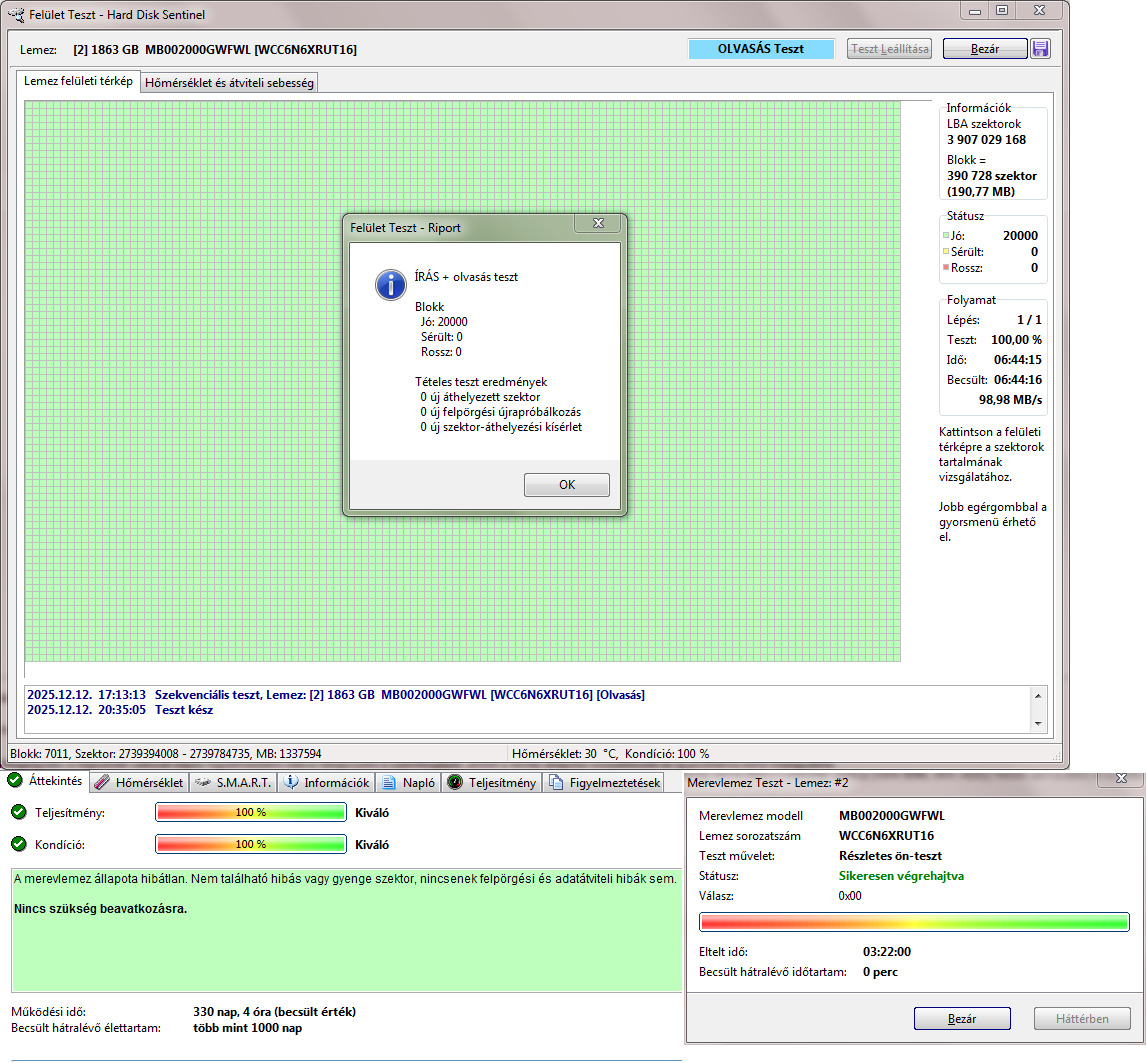Image resolution: width=1147 pixels, height=1063 pixels.
Task: Click the self-test progress bar in Merevlemez Teszt
Action: [914, 922]
